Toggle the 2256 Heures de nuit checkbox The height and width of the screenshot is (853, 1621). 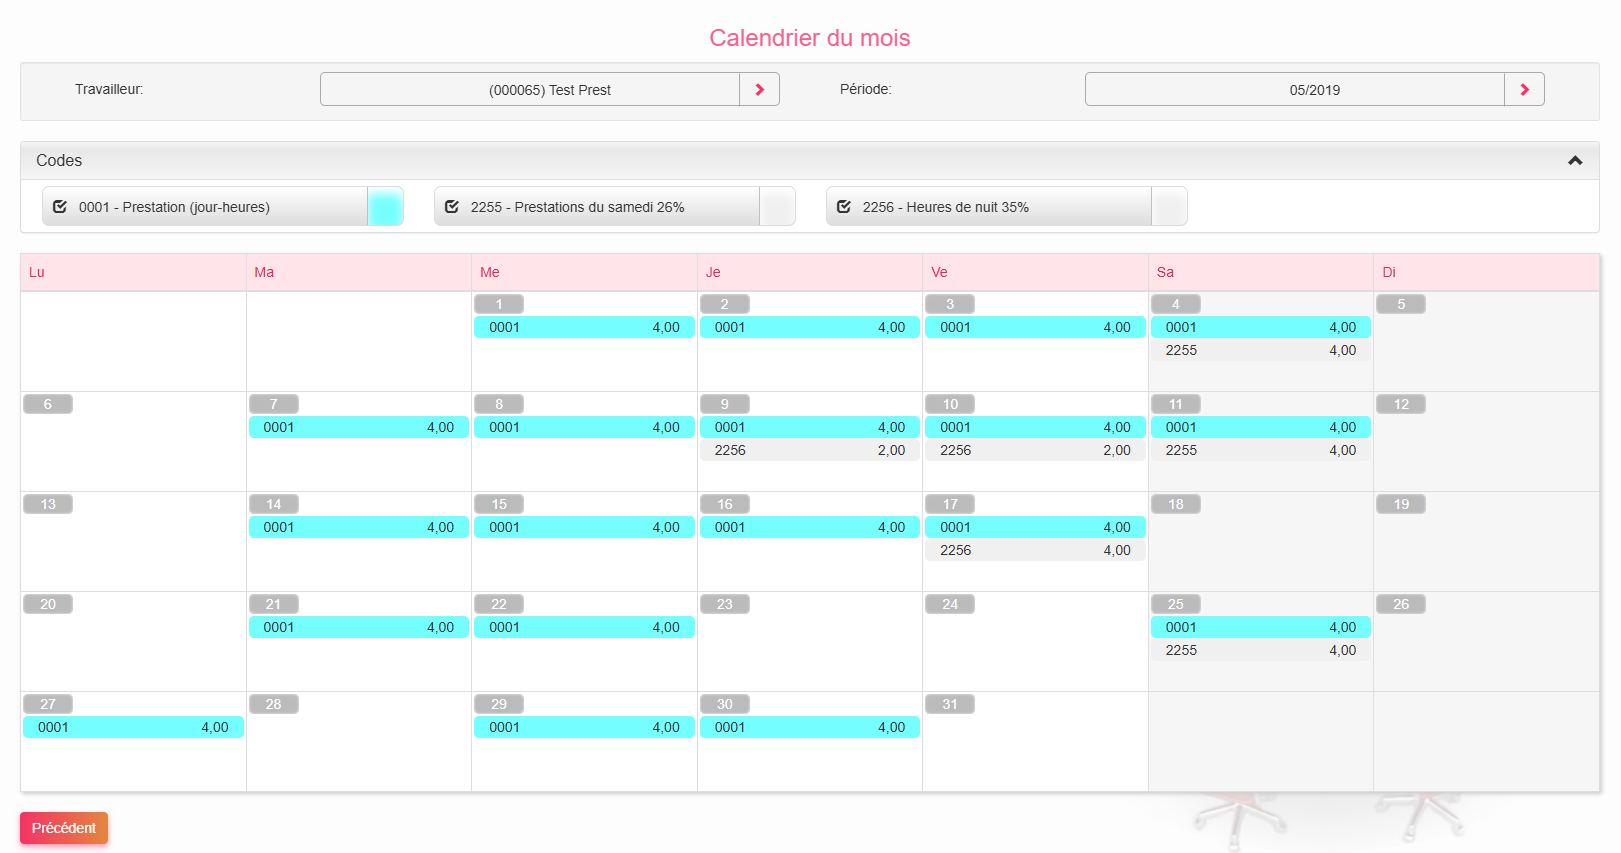pyautogui.click(x=844, y=207)
